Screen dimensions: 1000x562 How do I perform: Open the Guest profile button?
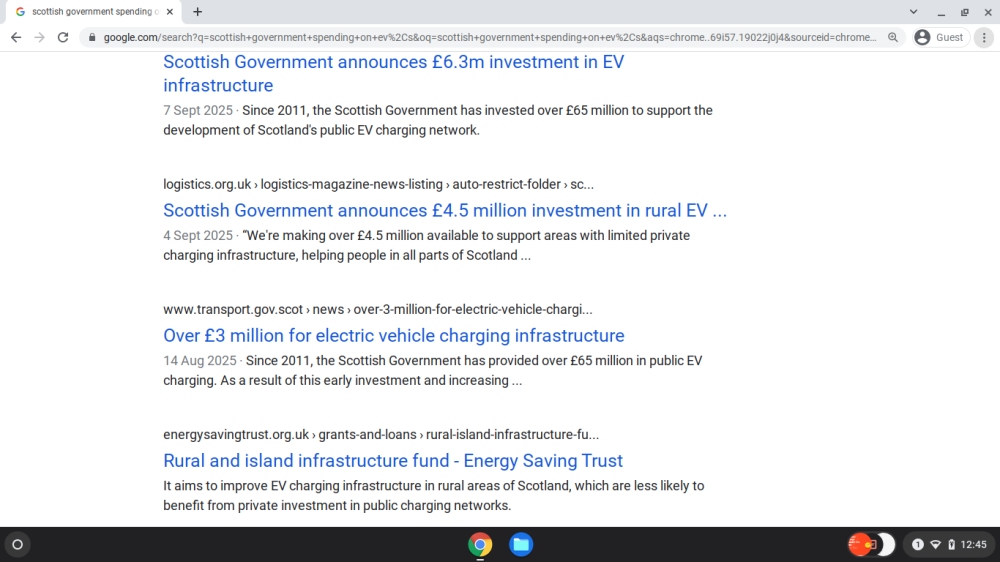[941, 38]
